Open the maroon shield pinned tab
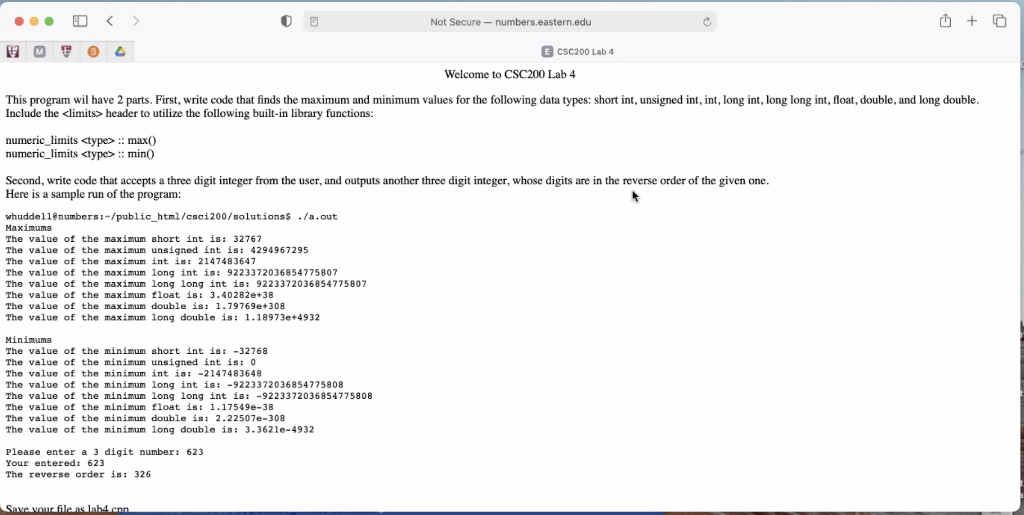Screen dimensions: 1024x515 (66, 52)
